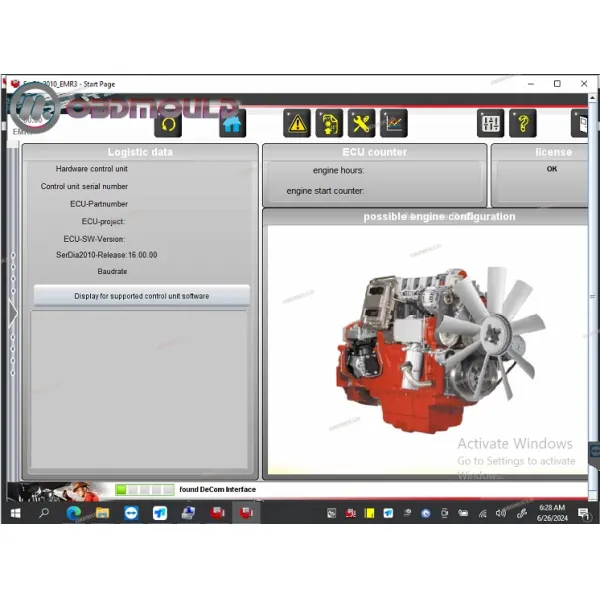Click the connection progress bar indicator
This screenshot has height=600, width=600.
(143, 490)
